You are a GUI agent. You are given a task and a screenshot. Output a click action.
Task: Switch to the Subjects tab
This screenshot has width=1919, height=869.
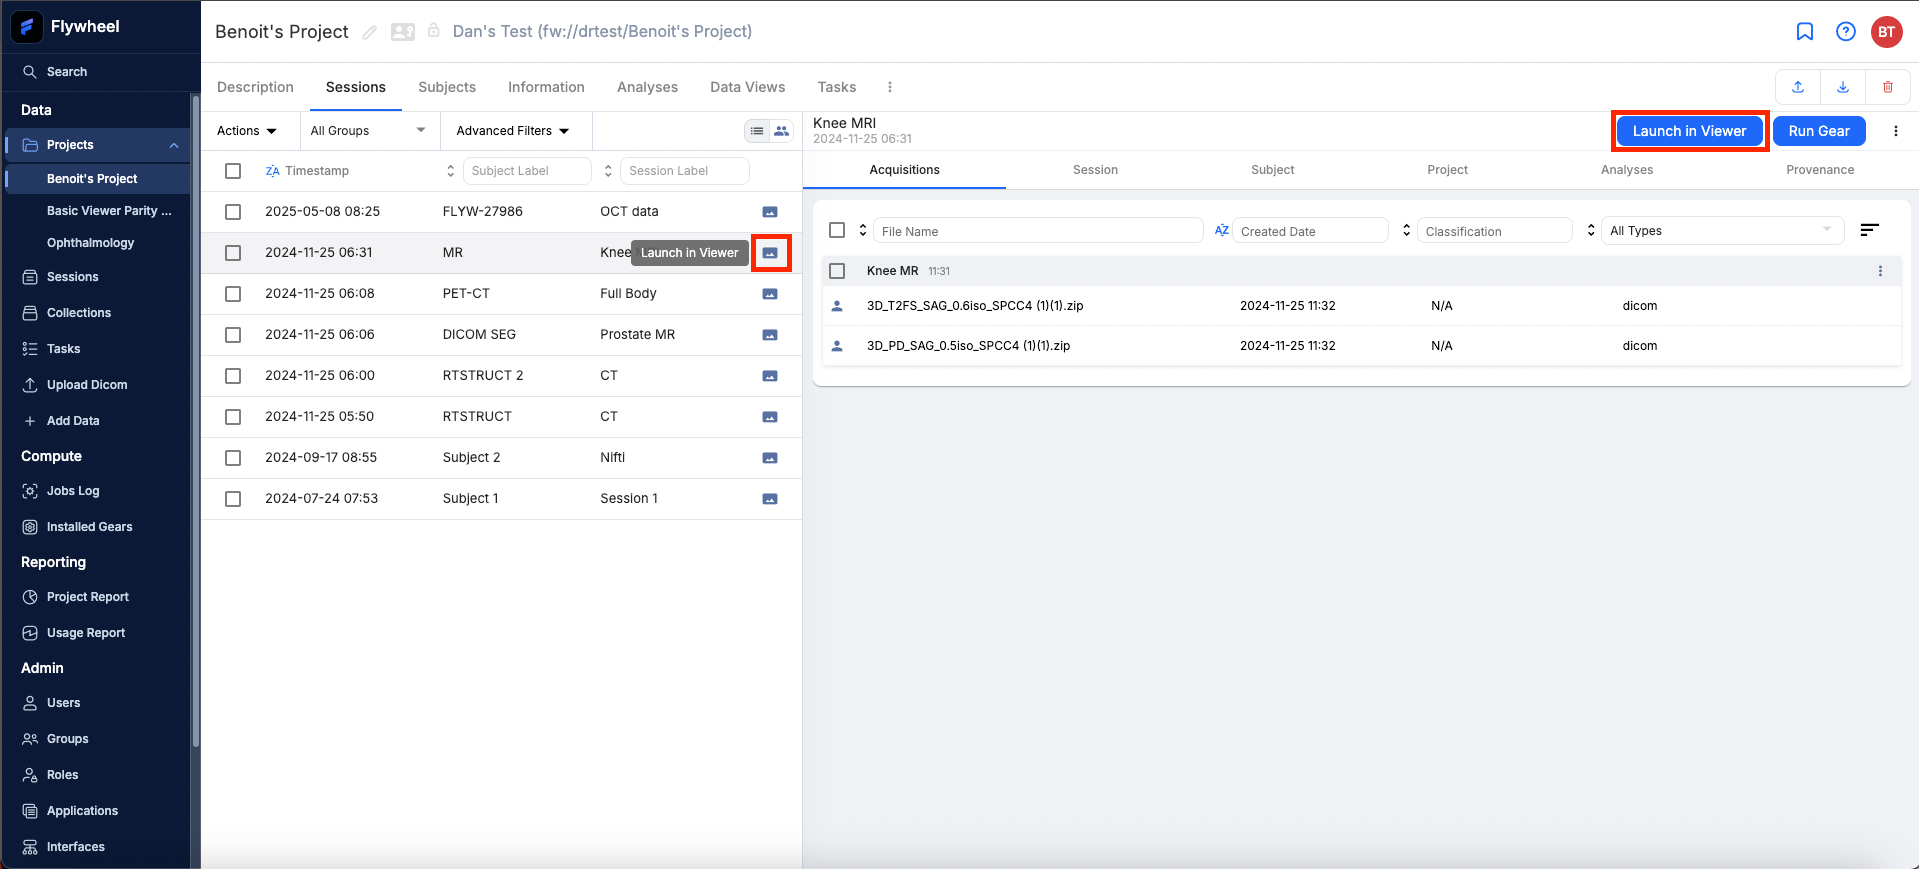(447, 87)
